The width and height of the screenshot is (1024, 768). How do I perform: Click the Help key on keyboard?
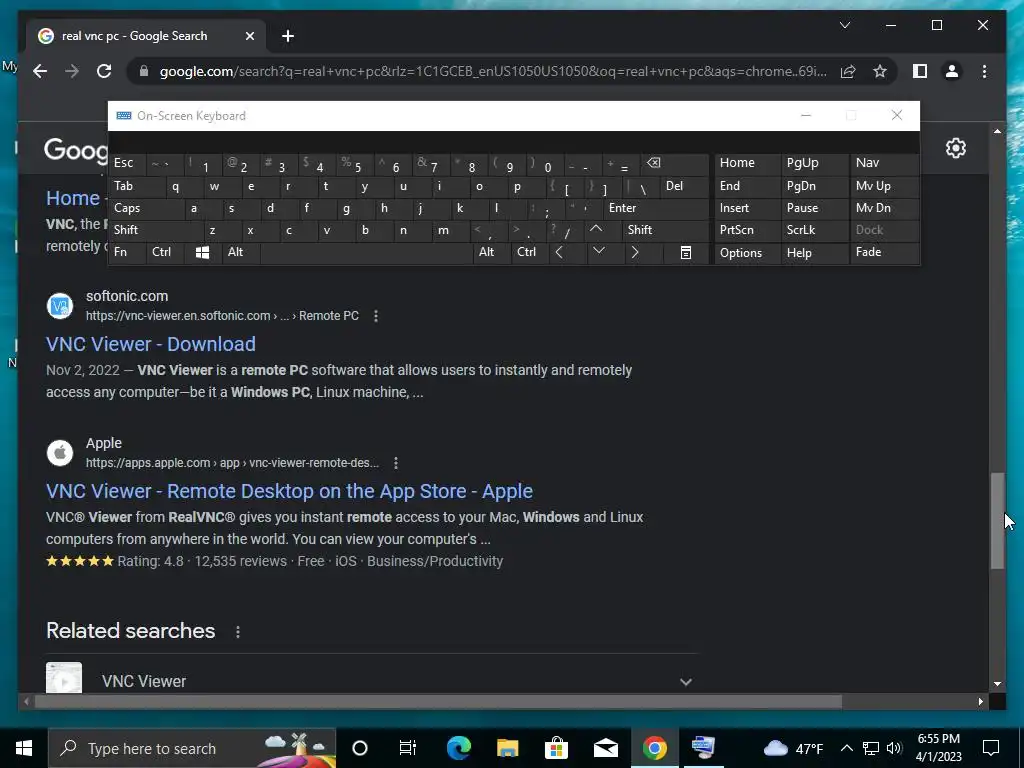[x=814, y=253]
